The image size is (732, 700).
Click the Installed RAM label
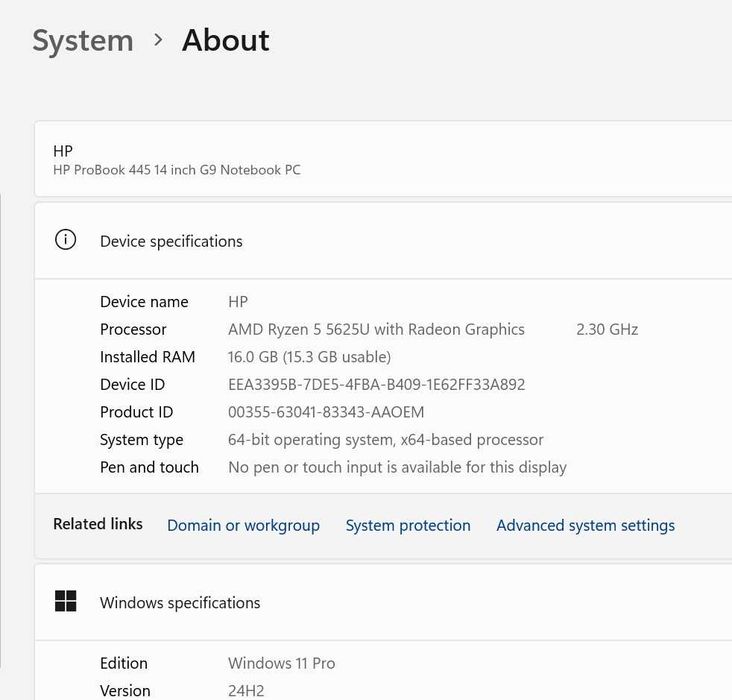pos(148,357)
